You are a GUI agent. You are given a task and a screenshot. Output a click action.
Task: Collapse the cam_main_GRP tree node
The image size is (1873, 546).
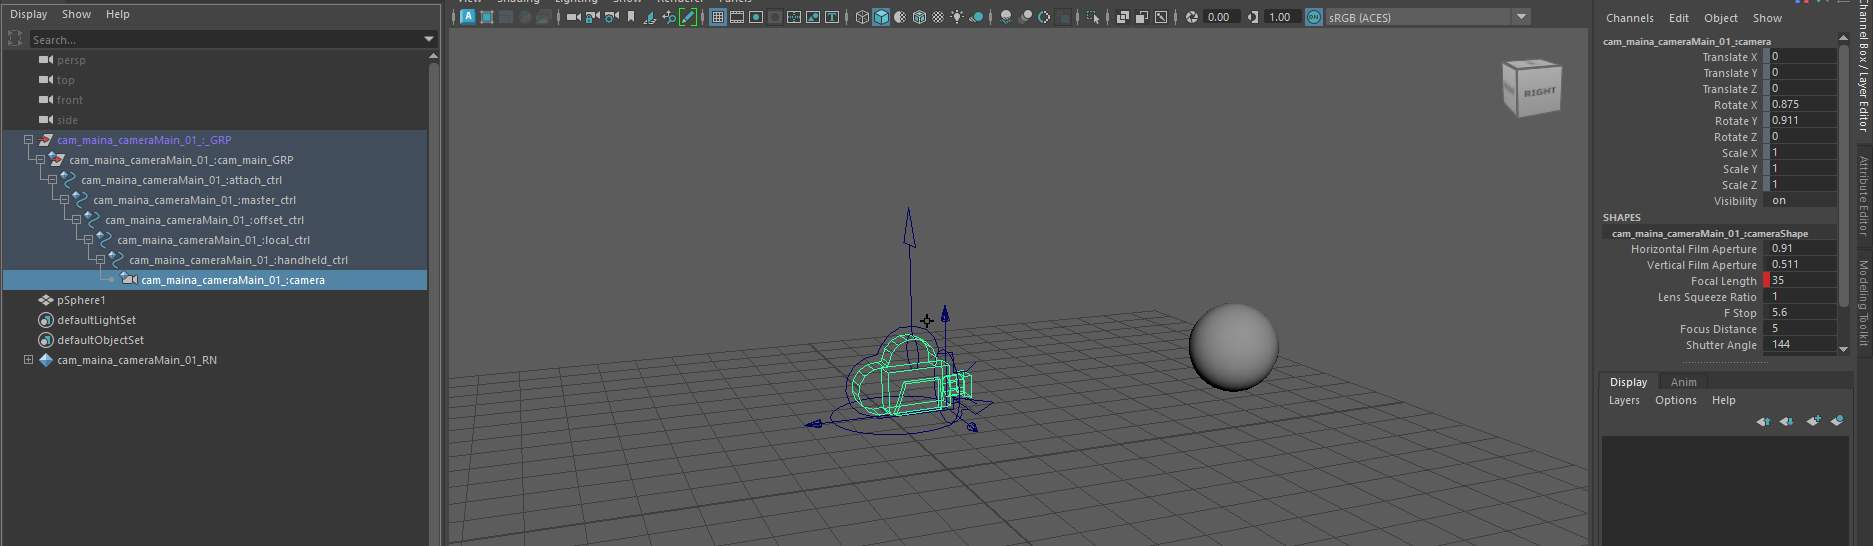click(x=40, y=160)
